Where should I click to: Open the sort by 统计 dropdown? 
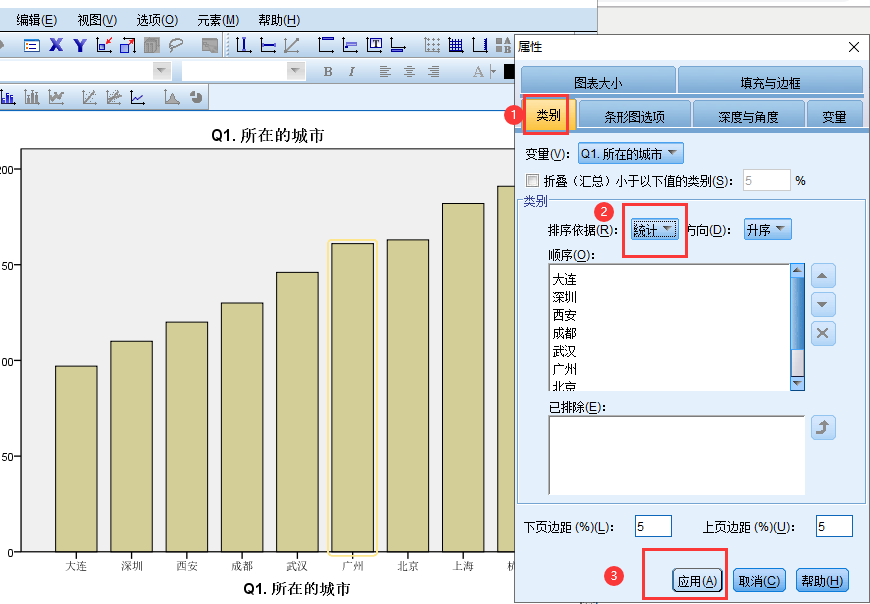[x=654, y=230]
